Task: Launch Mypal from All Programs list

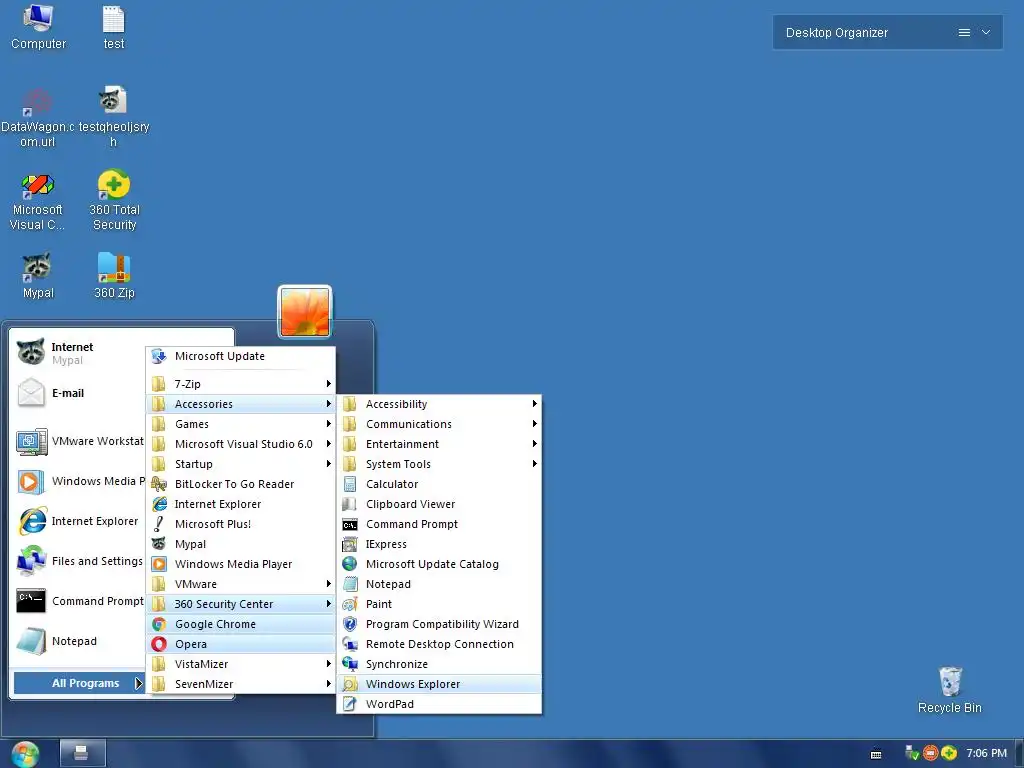Action: coord(240,544)
